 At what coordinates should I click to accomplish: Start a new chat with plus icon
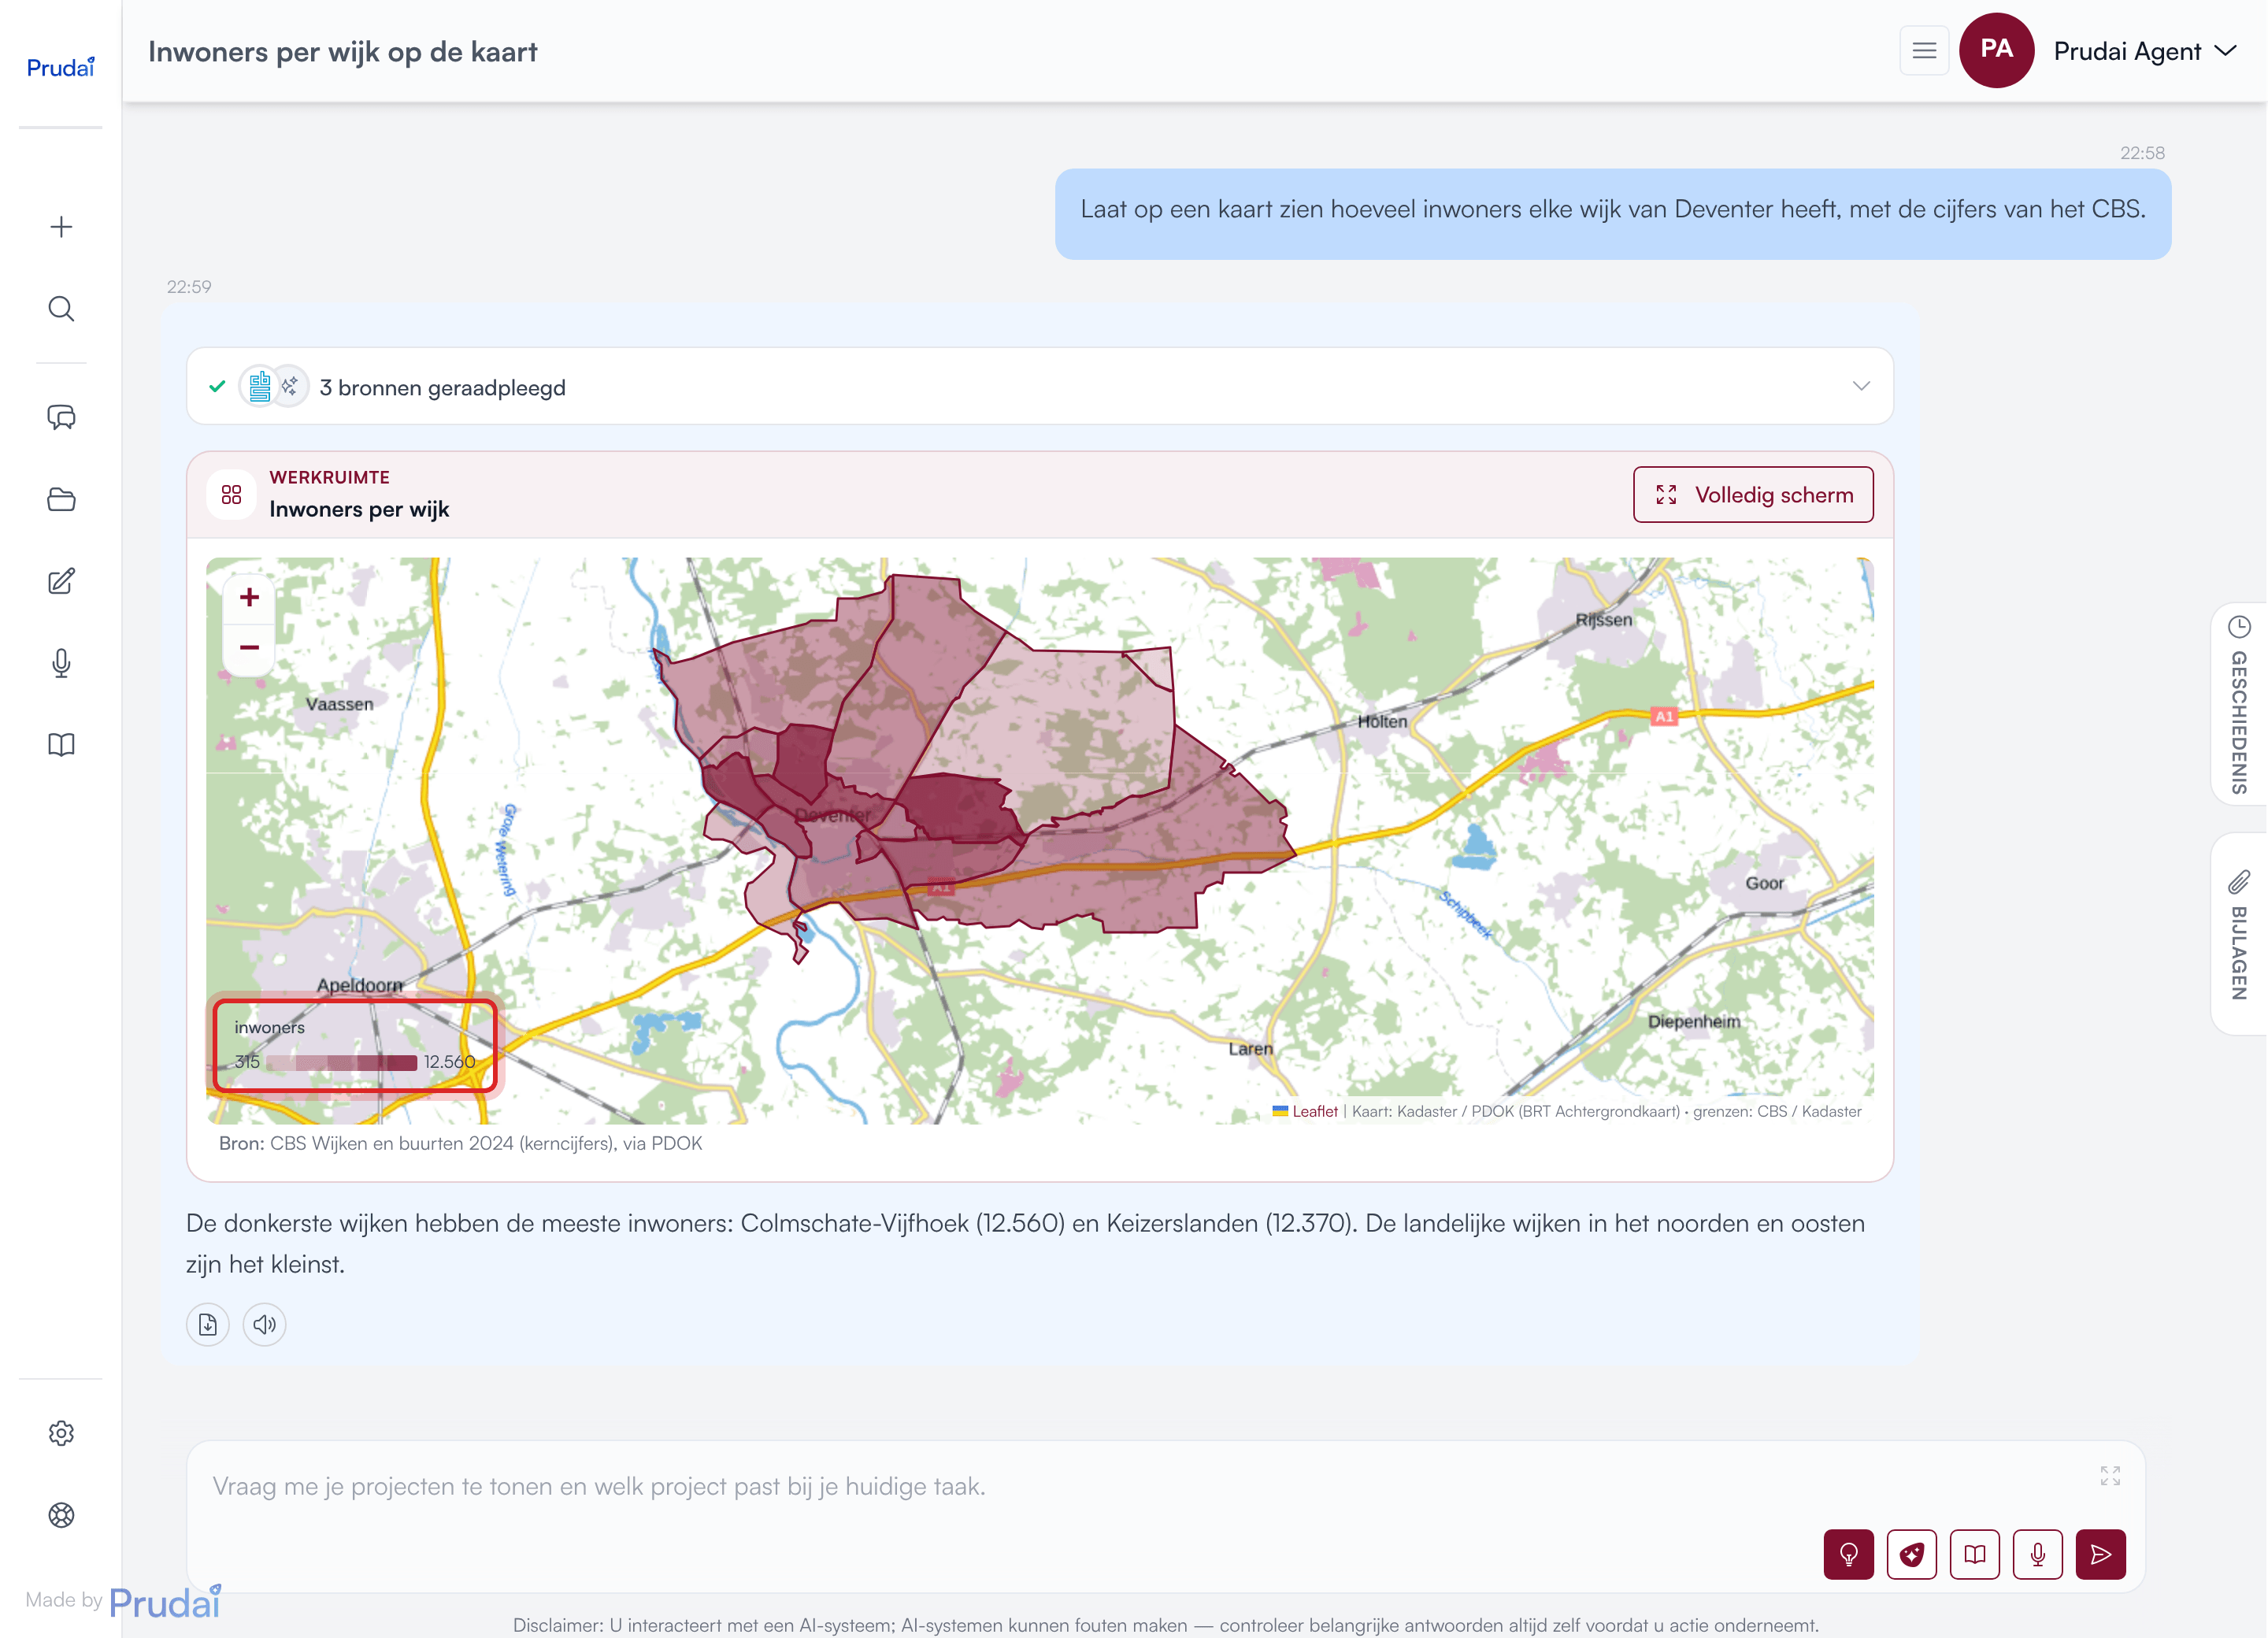pyautogui.click(x=61, y=227)
